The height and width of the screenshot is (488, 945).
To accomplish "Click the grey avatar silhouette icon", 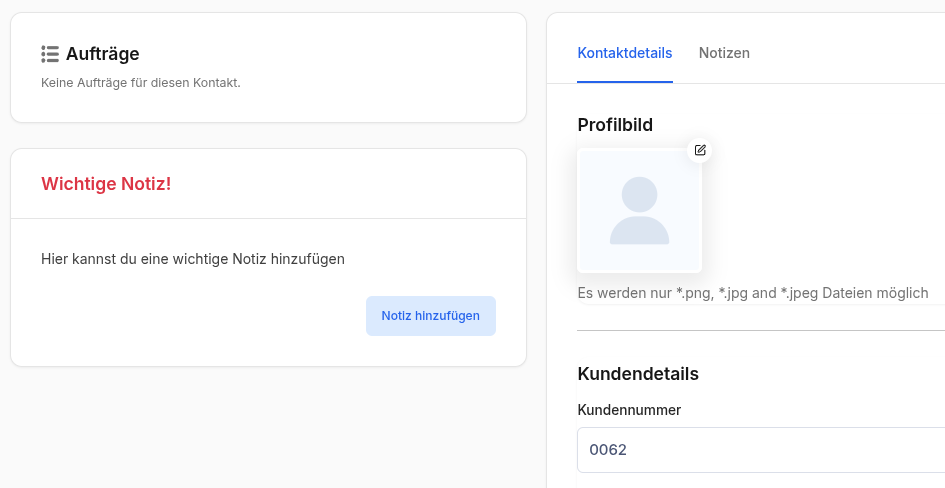I will coord(639,210).
